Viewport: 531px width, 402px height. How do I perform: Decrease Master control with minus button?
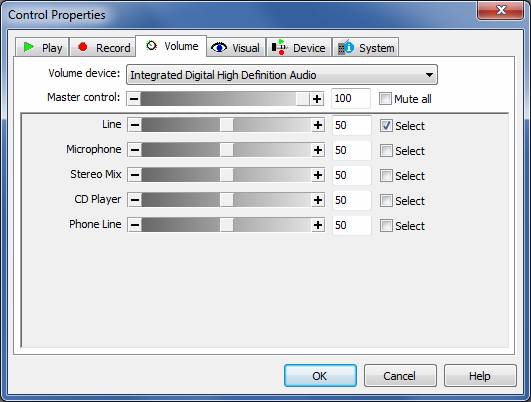pos(134,99)
